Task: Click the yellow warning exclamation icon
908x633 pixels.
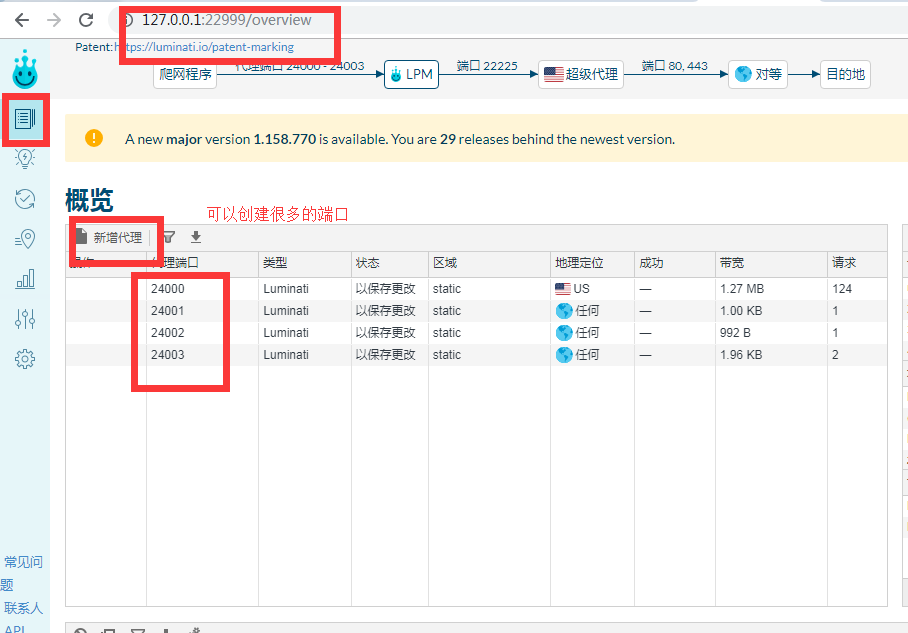Action: coord(94,138)
